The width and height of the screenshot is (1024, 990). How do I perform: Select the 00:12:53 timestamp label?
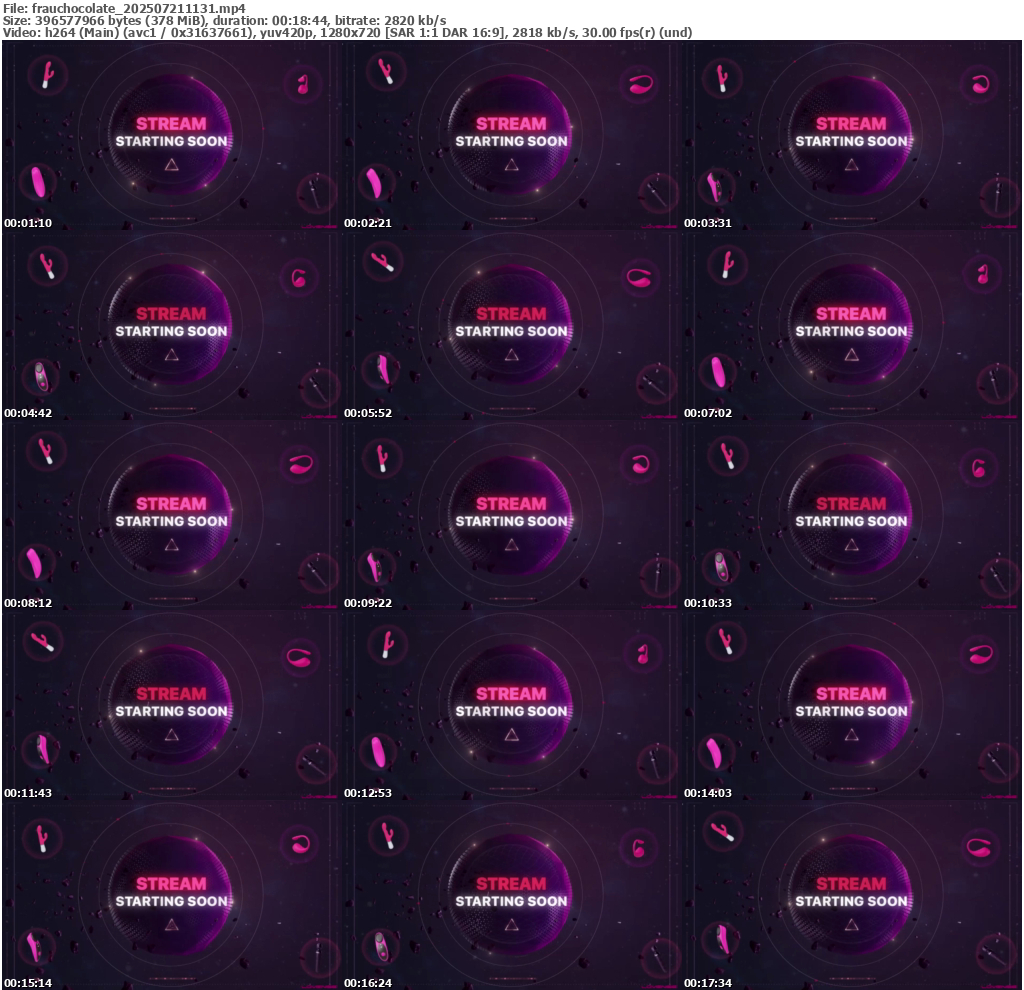pos(368,793)
